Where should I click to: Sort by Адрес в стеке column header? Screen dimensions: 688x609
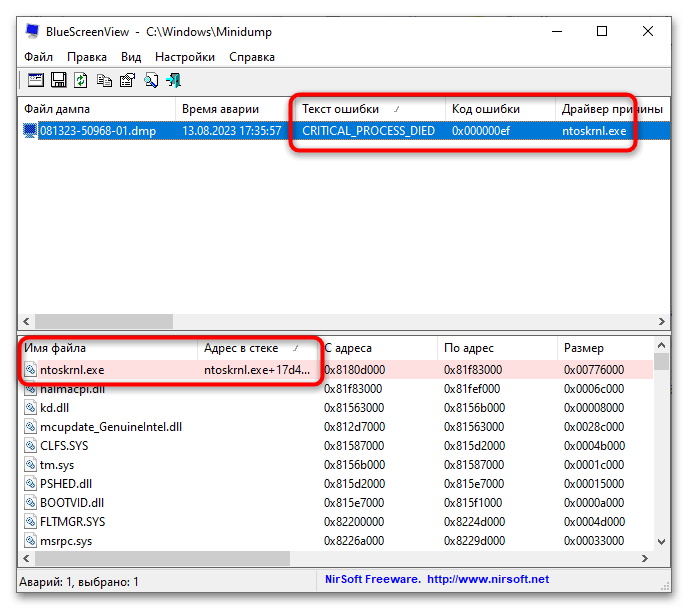point(259,348)
